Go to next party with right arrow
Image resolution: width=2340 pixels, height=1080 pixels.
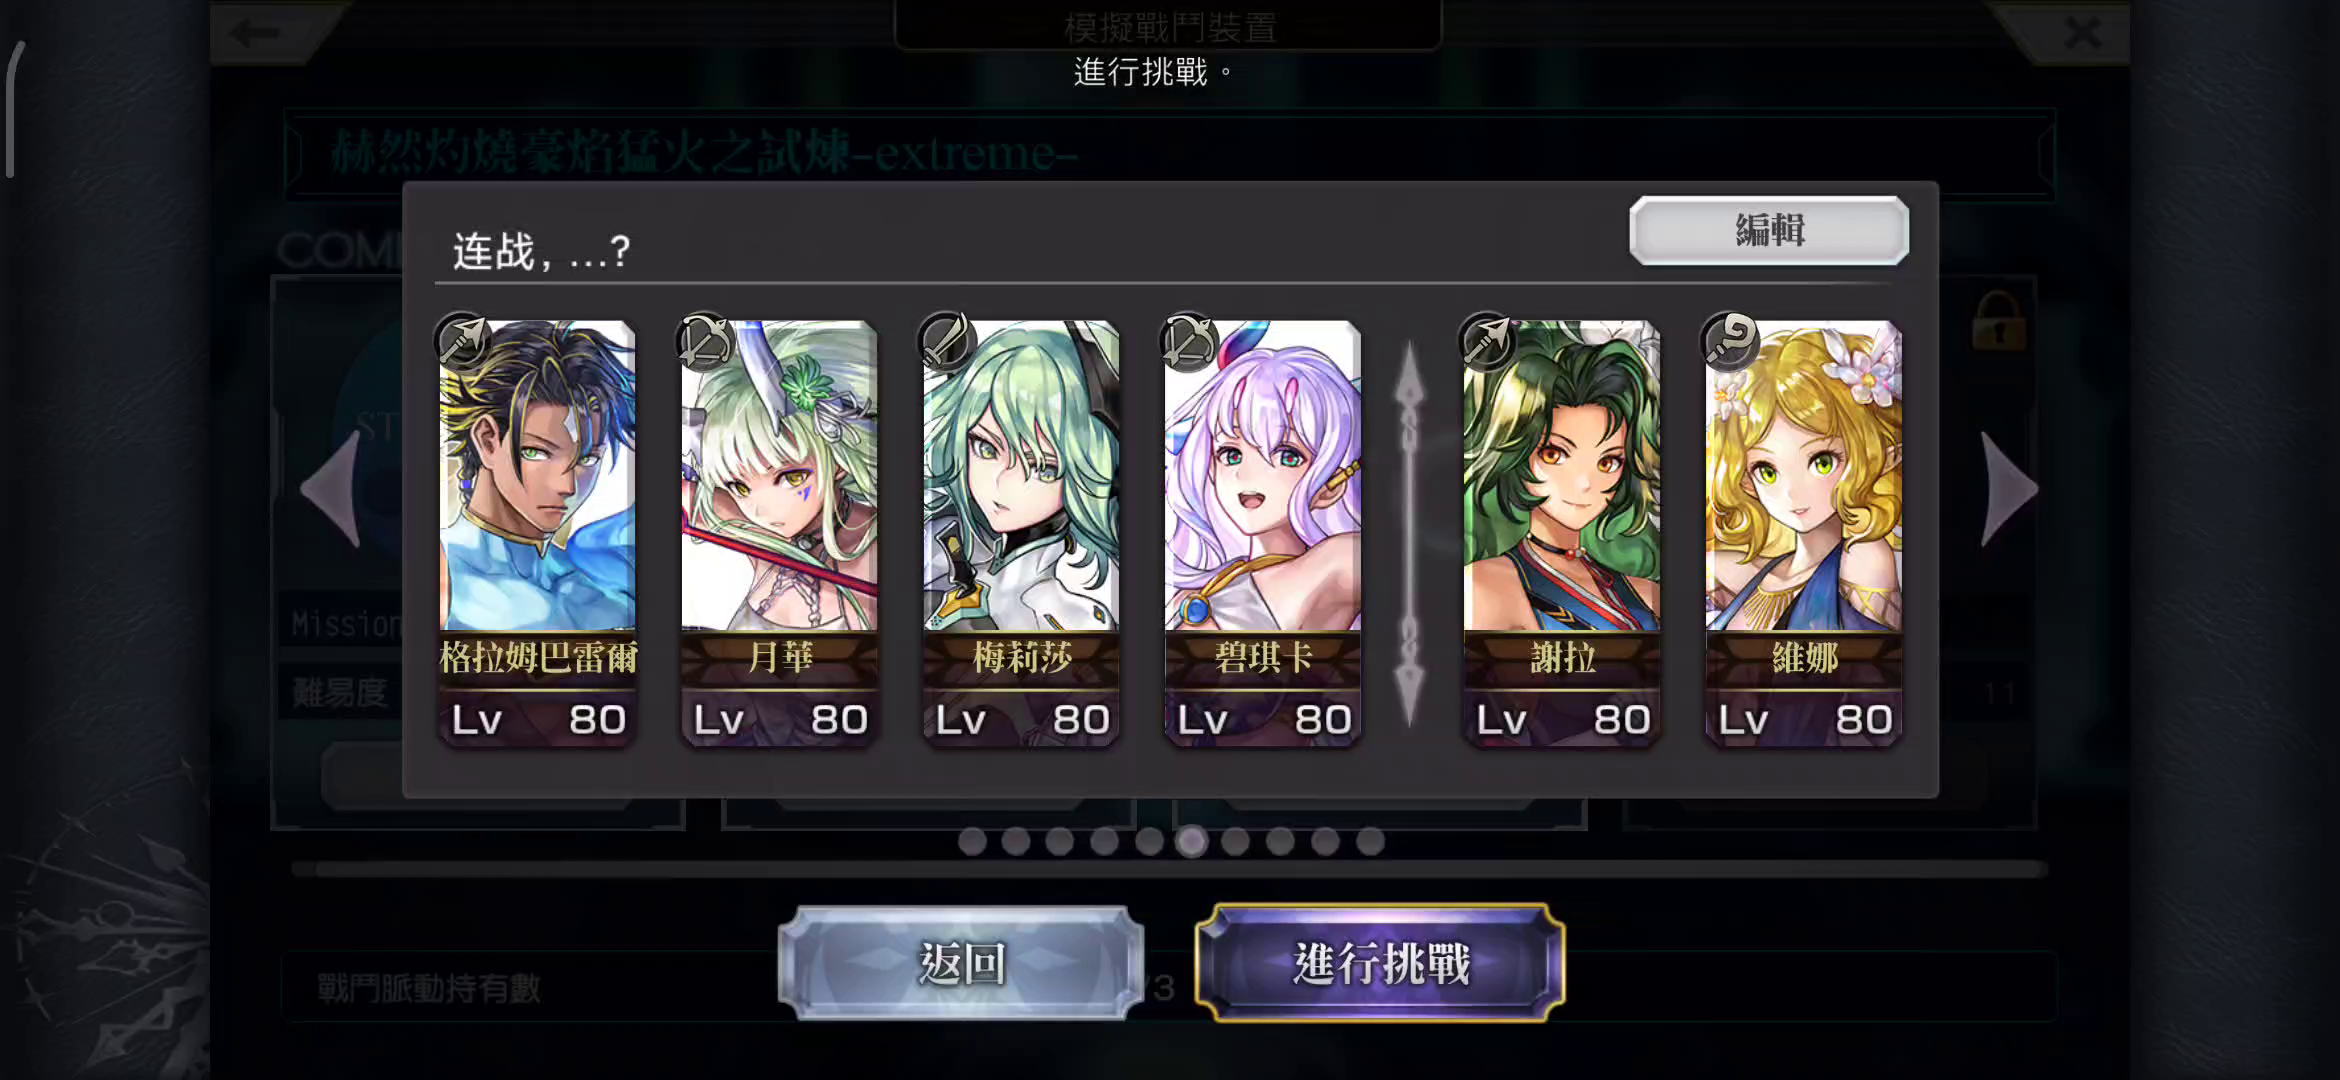(2008, 489)
